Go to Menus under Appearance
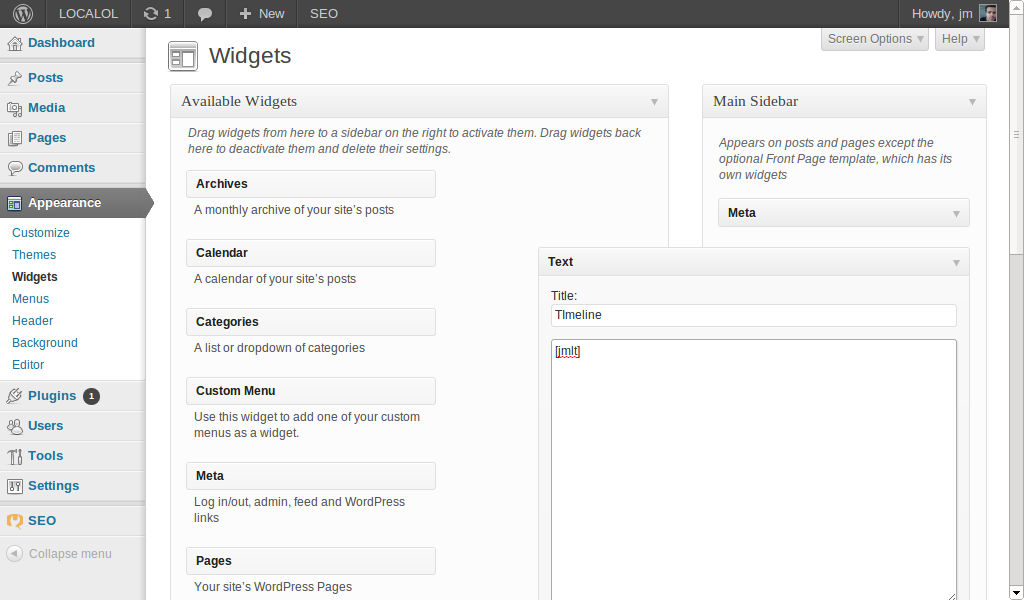 (31, 298)
